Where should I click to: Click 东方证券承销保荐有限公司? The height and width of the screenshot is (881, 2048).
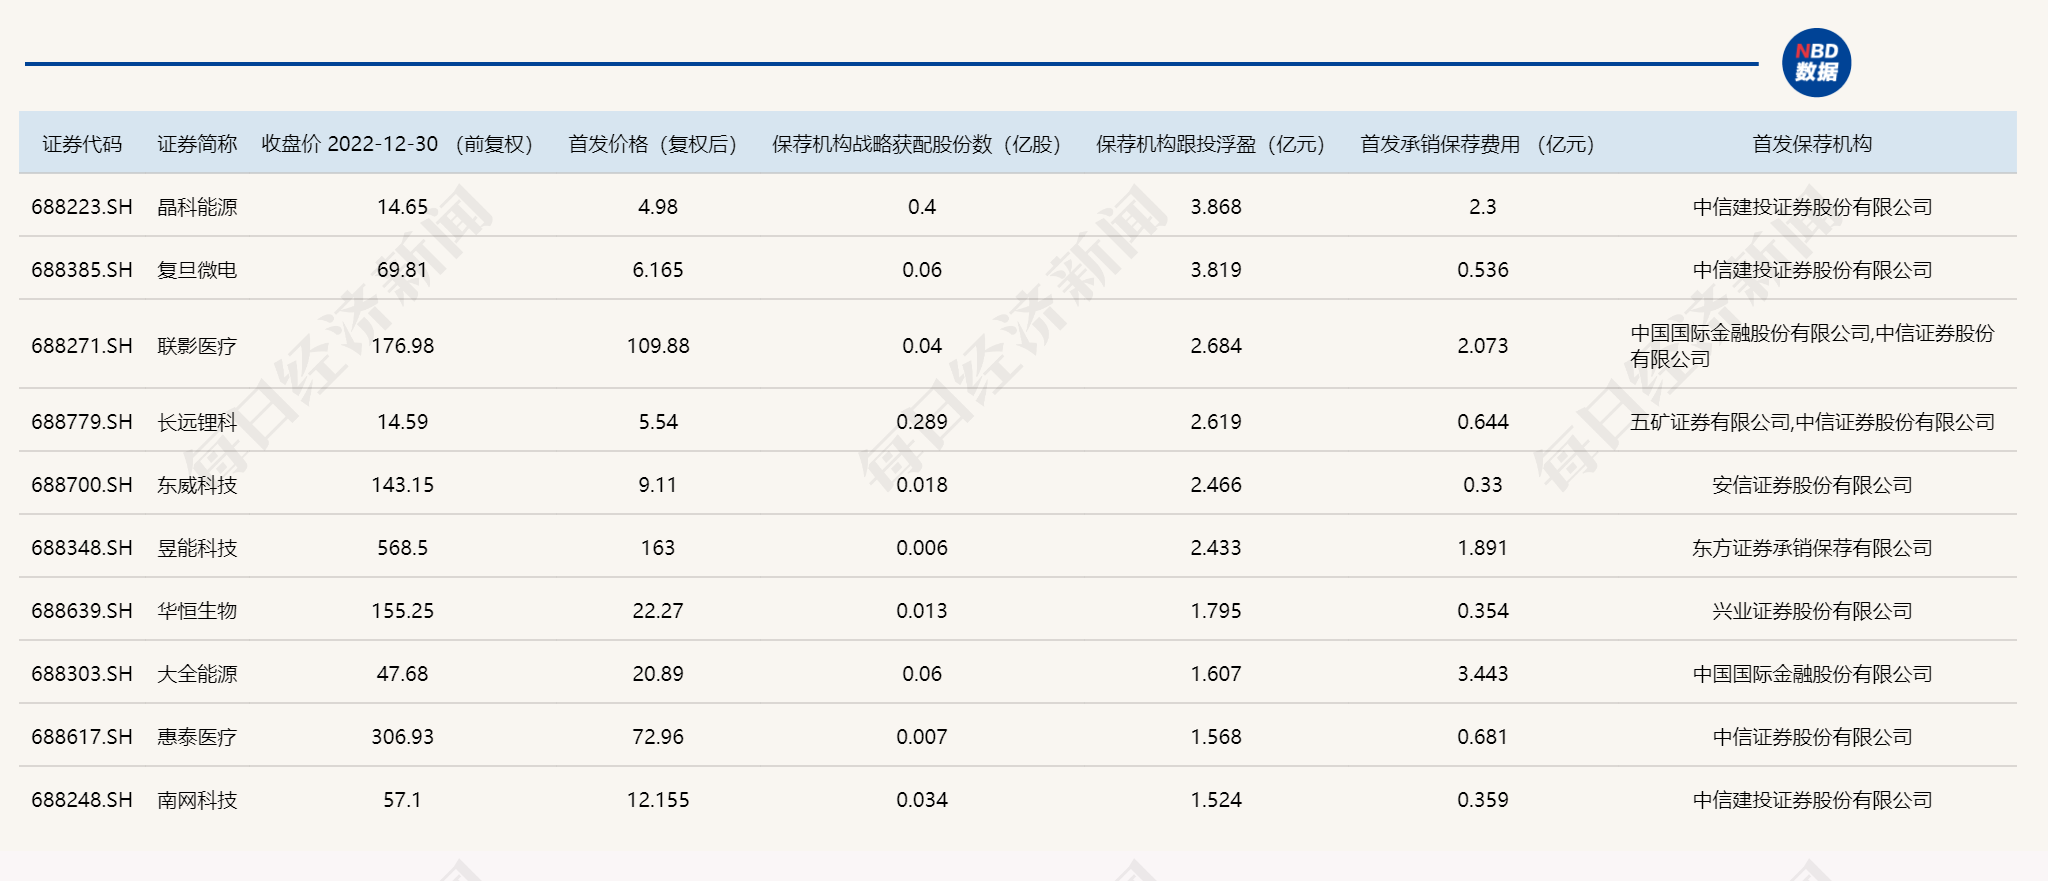click(x=1812, y=548)
